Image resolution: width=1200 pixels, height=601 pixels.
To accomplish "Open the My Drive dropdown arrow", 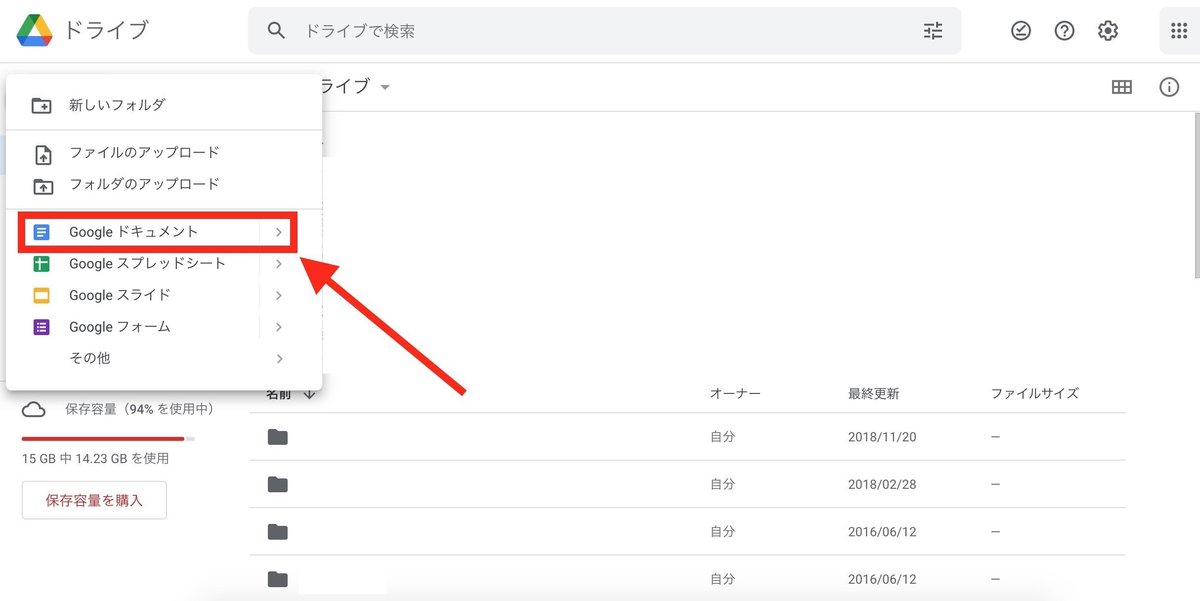I will click(384, 87).
